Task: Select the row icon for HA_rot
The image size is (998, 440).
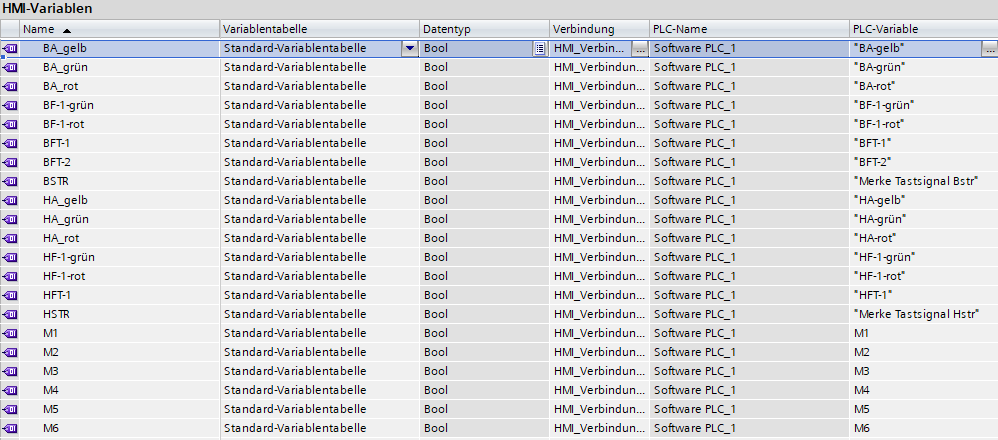Action: coord(10,238)
